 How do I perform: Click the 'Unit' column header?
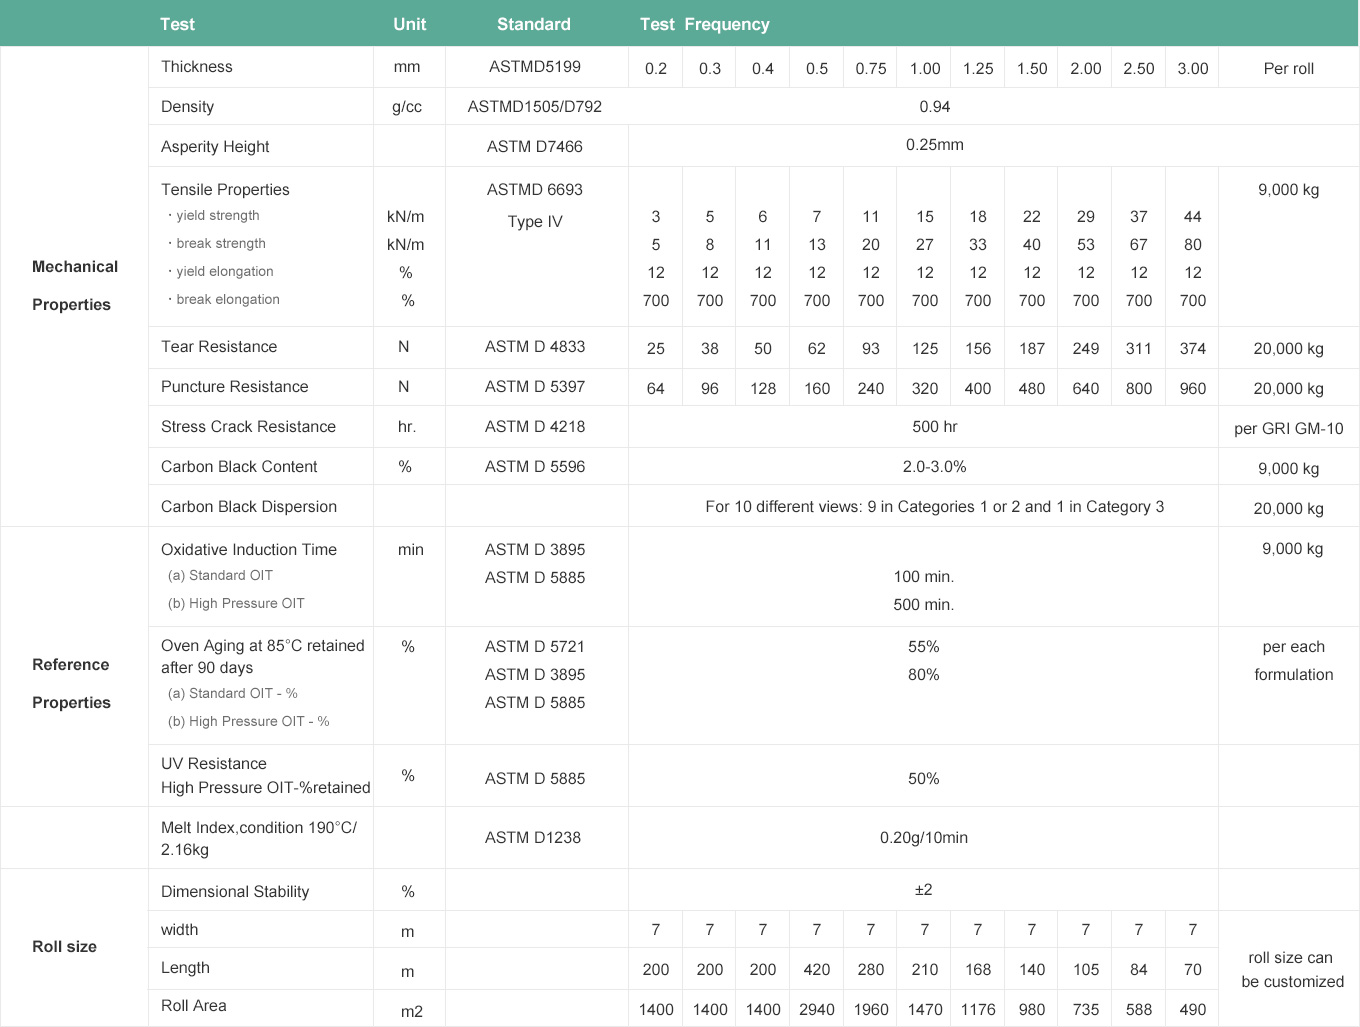(409, 24)
